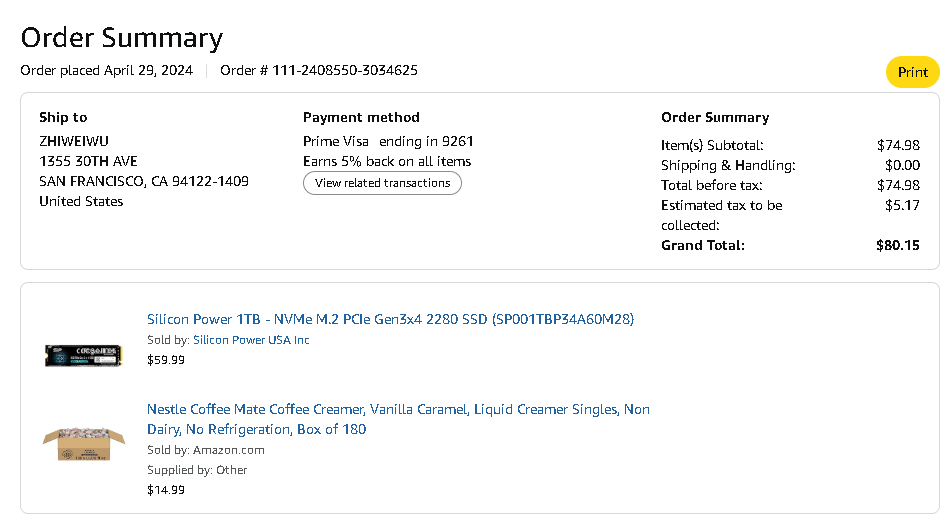Visit the Silicon Power USA Inc seller page
The image size is (952, 525).
[251, 340]
